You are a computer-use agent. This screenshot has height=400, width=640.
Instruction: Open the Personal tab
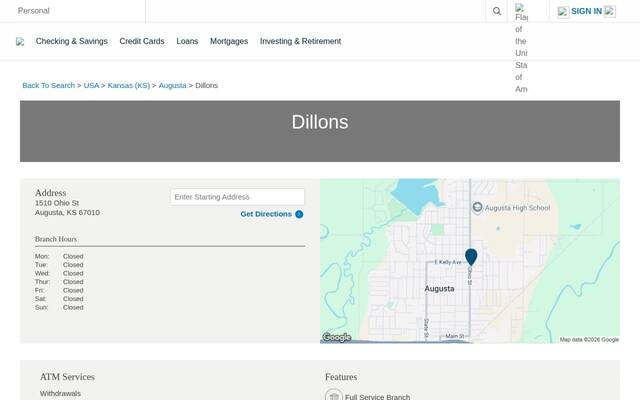tap(33, 11)
